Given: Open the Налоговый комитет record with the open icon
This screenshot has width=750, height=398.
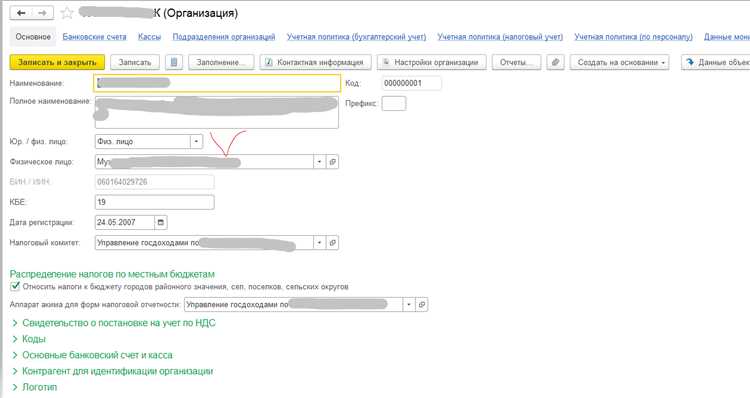Looking at the screenshot, I should click(332, 243).
